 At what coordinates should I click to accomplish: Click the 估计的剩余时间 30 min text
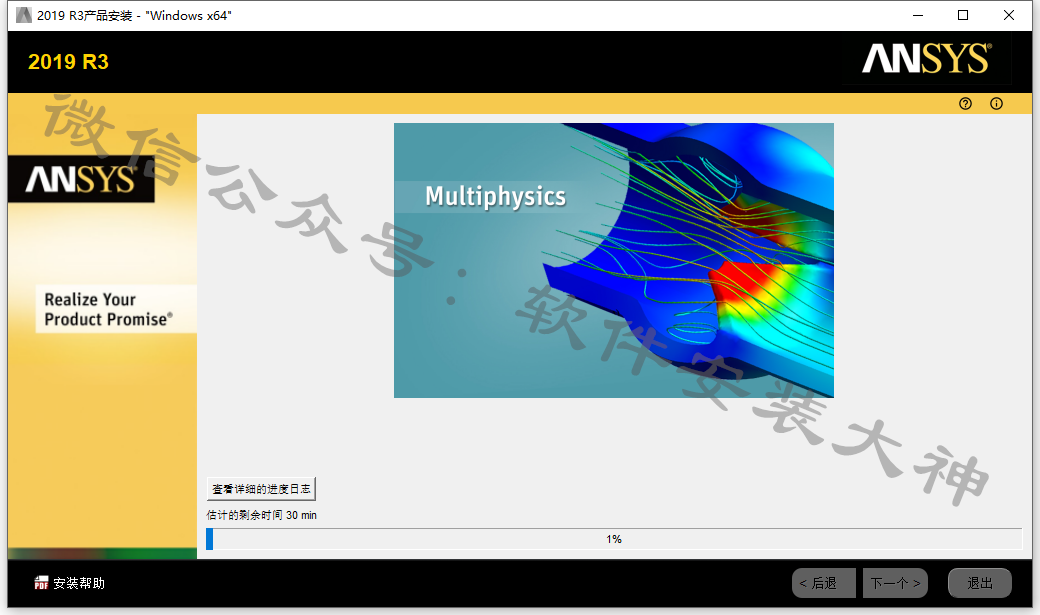261,515
